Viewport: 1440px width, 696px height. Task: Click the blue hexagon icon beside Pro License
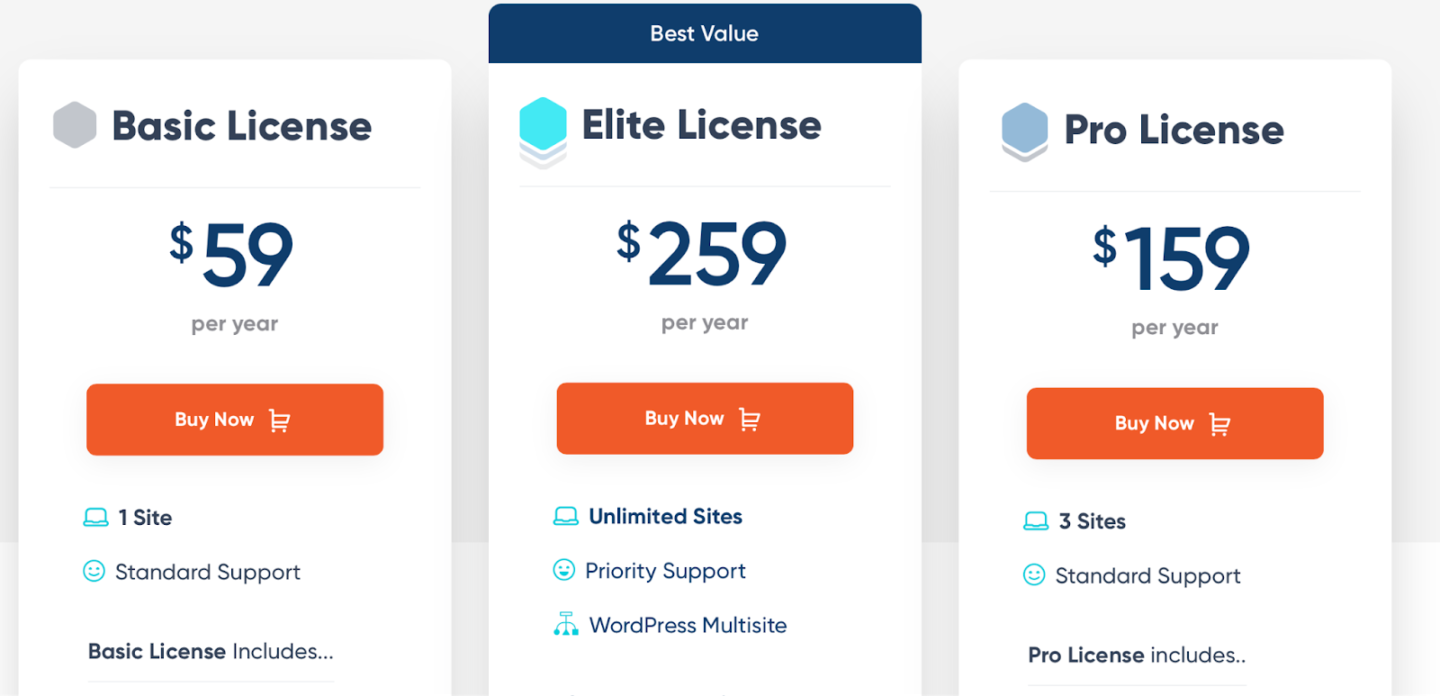point(1024,128)
